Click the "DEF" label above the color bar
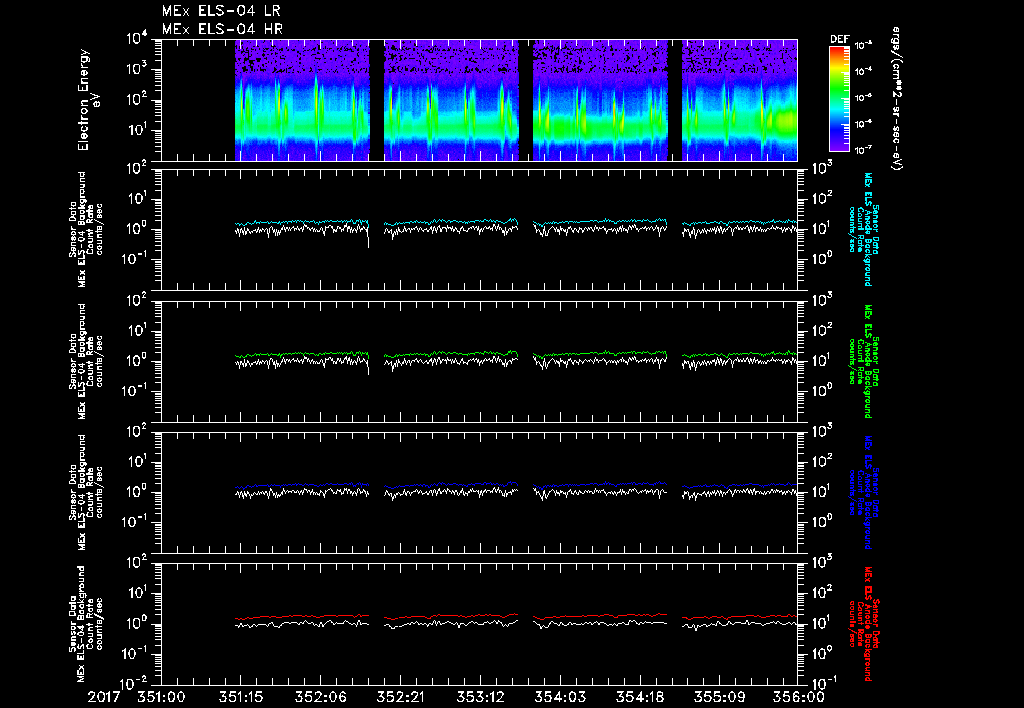This screenshot has height=708, width=1024. 840,39
